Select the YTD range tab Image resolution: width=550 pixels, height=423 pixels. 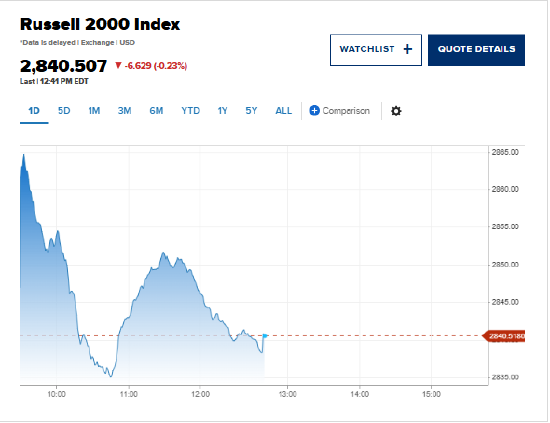[x=190, y=111]
